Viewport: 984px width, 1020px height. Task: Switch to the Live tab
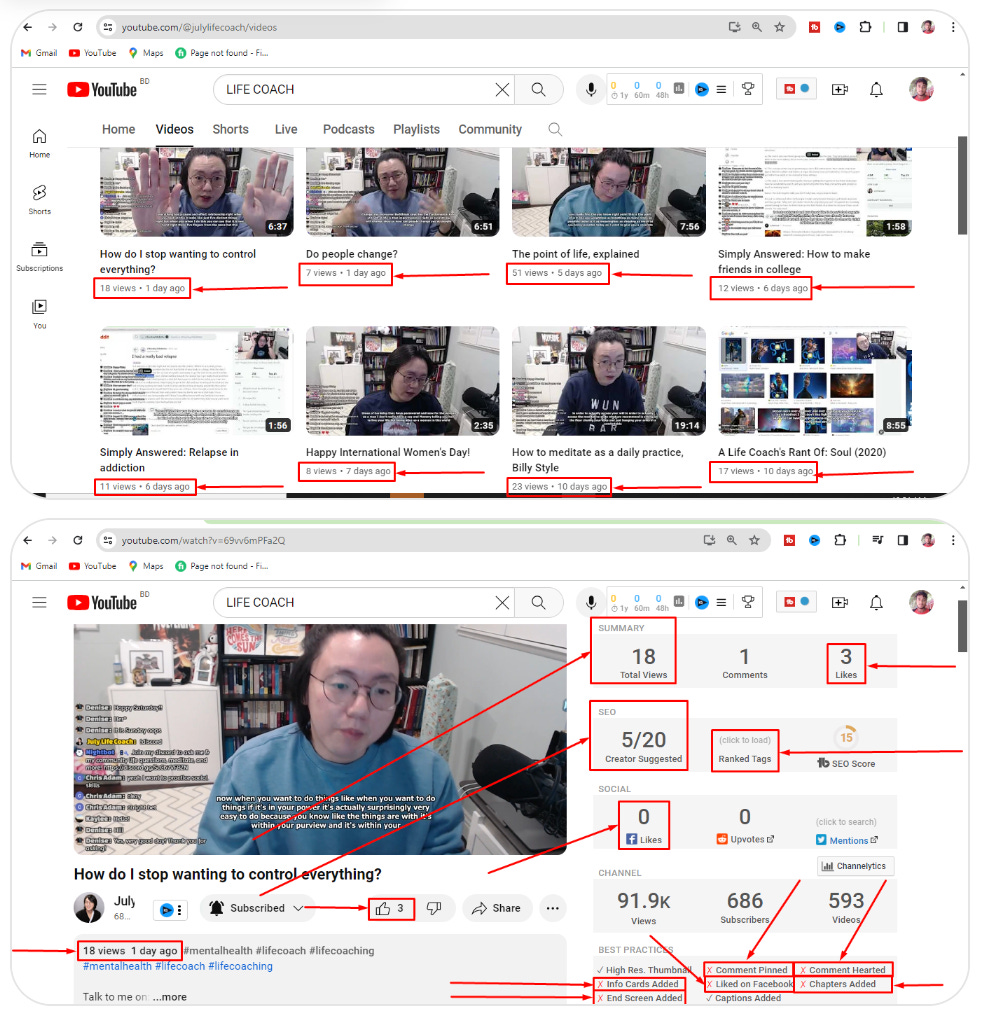click(x=286, y=129)
